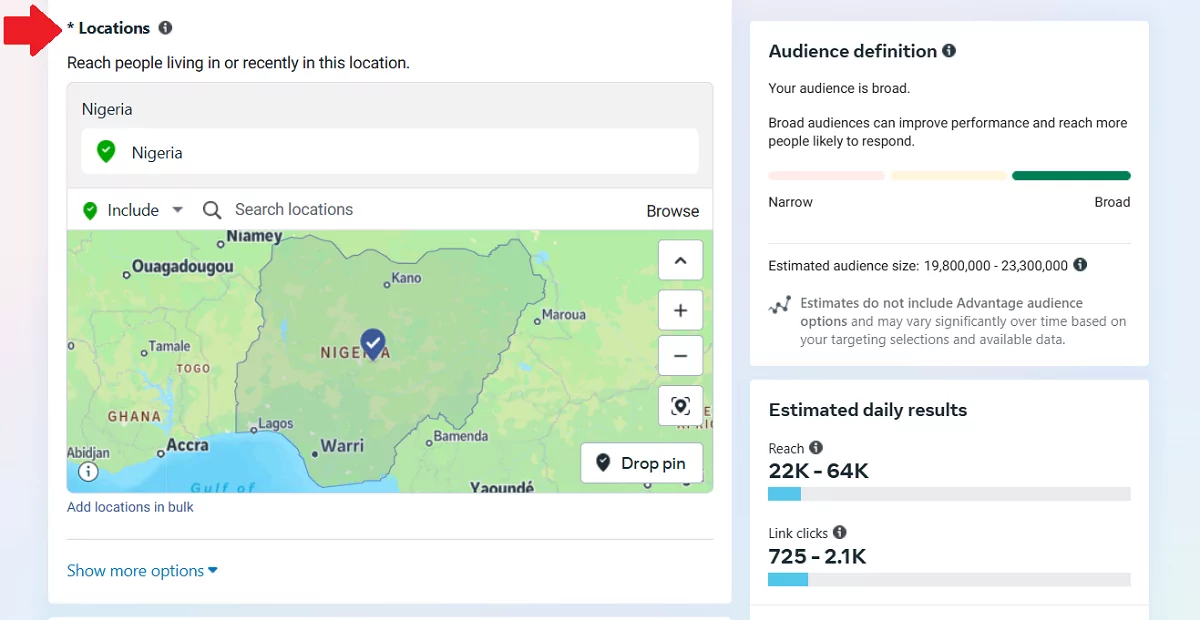The height and width of the screenshot is (620, 1200).
Task: Click the Nigeria pin marker on map
Action: [x=373, y=343]
